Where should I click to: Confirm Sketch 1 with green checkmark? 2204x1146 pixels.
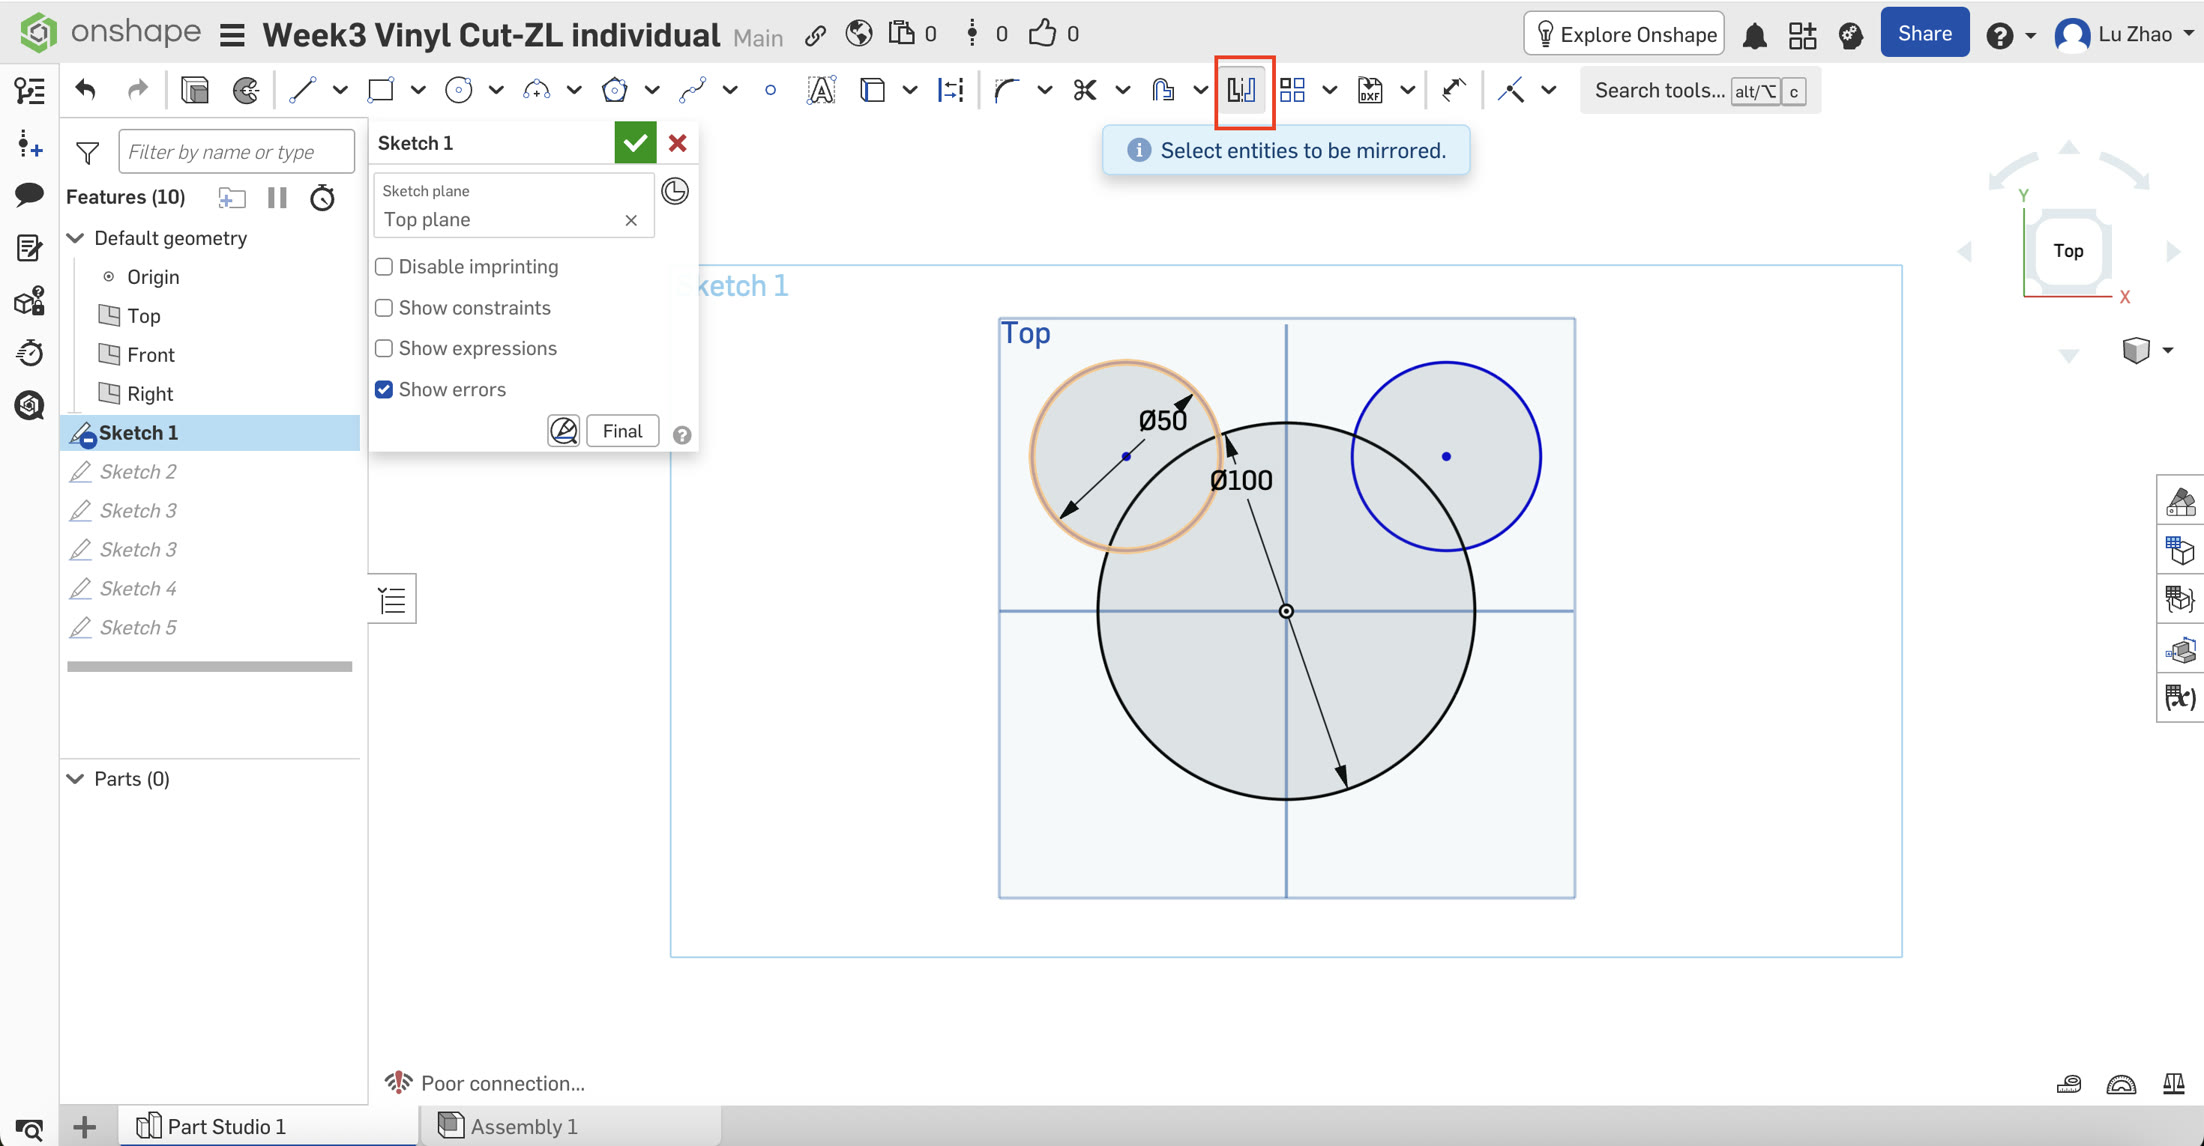click(x=635, y=143)
